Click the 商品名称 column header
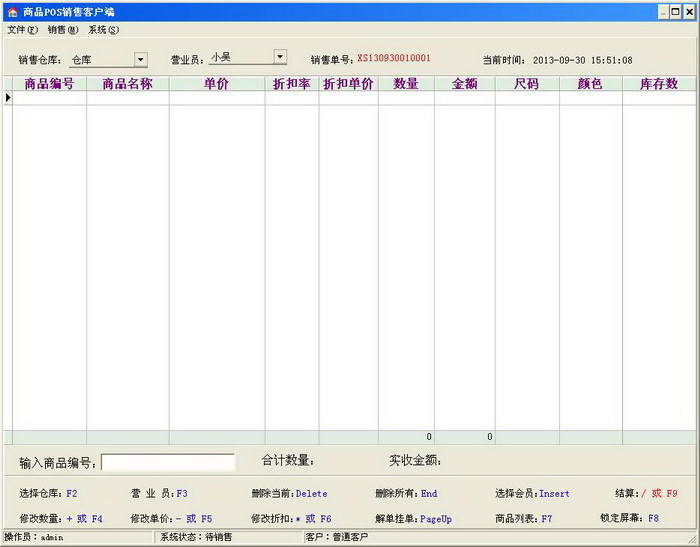 [x=127, y=84]
